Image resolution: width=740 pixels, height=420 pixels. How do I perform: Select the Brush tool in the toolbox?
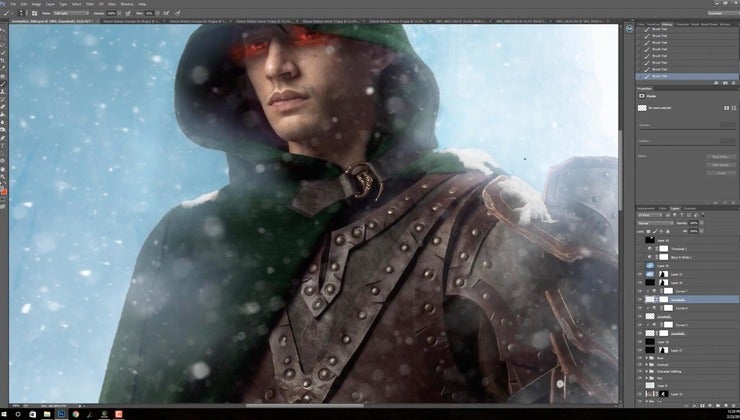(x=4, y=84)
